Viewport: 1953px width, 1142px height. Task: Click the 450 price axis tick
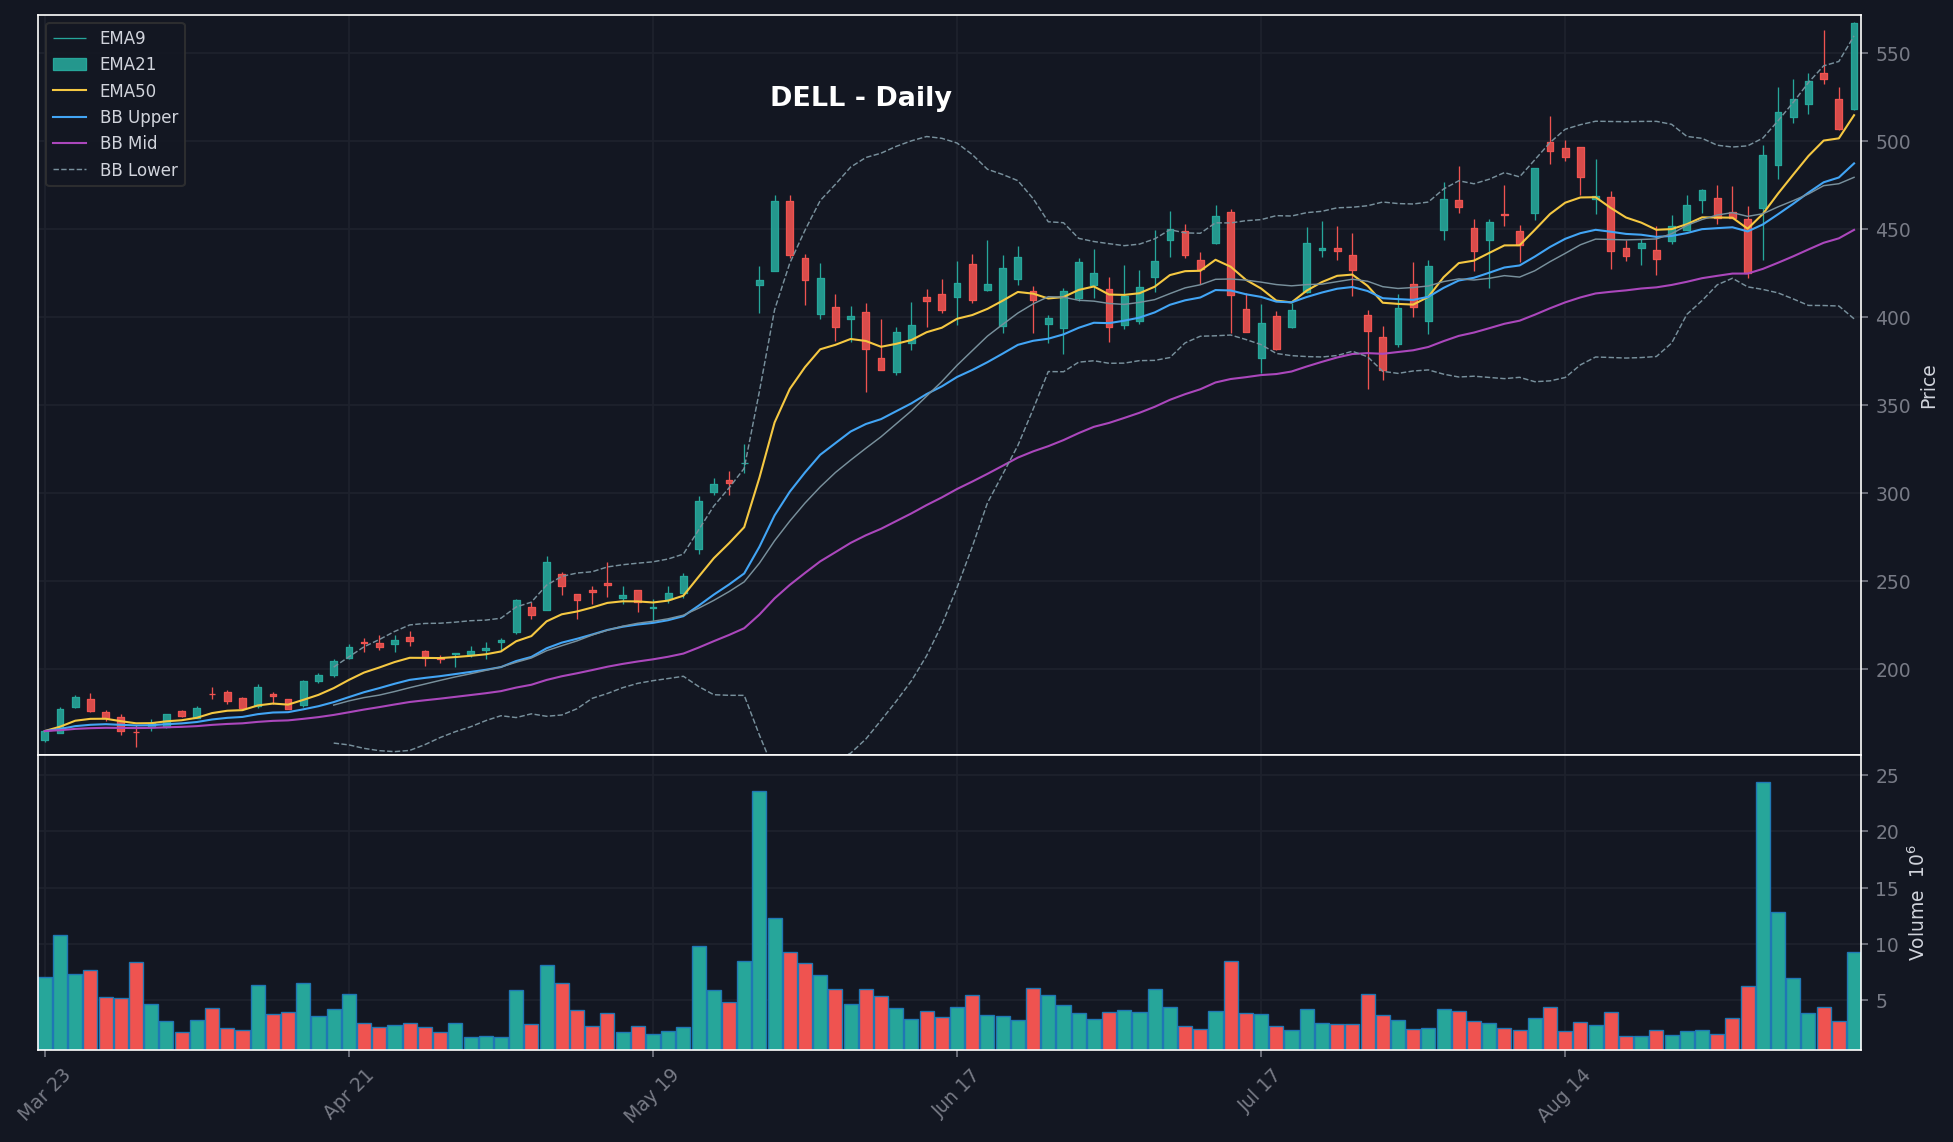[x=1893, y=231]
